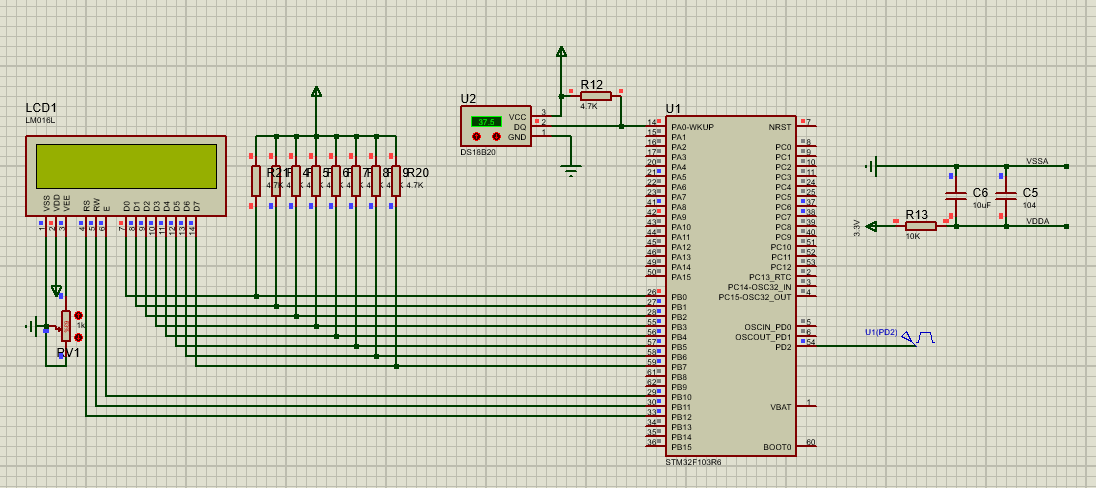Image resolution: width=1096 pixels, height=488 pixels.
Task: Click the ground symbol below the DS18B20
Action: (572, 171)
